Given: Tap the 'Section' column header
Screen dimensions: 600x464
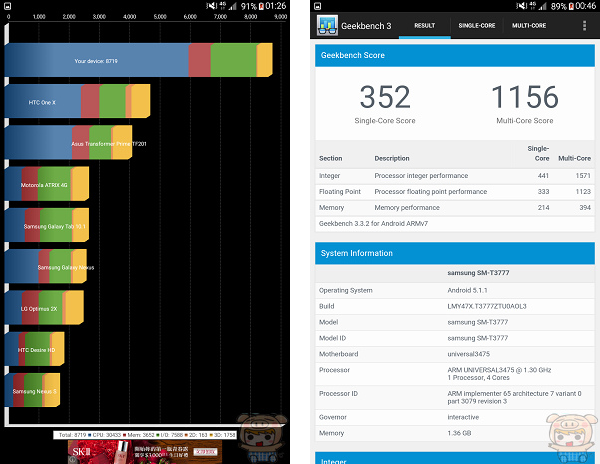Looking at the screenshot, I should (331, 158).
